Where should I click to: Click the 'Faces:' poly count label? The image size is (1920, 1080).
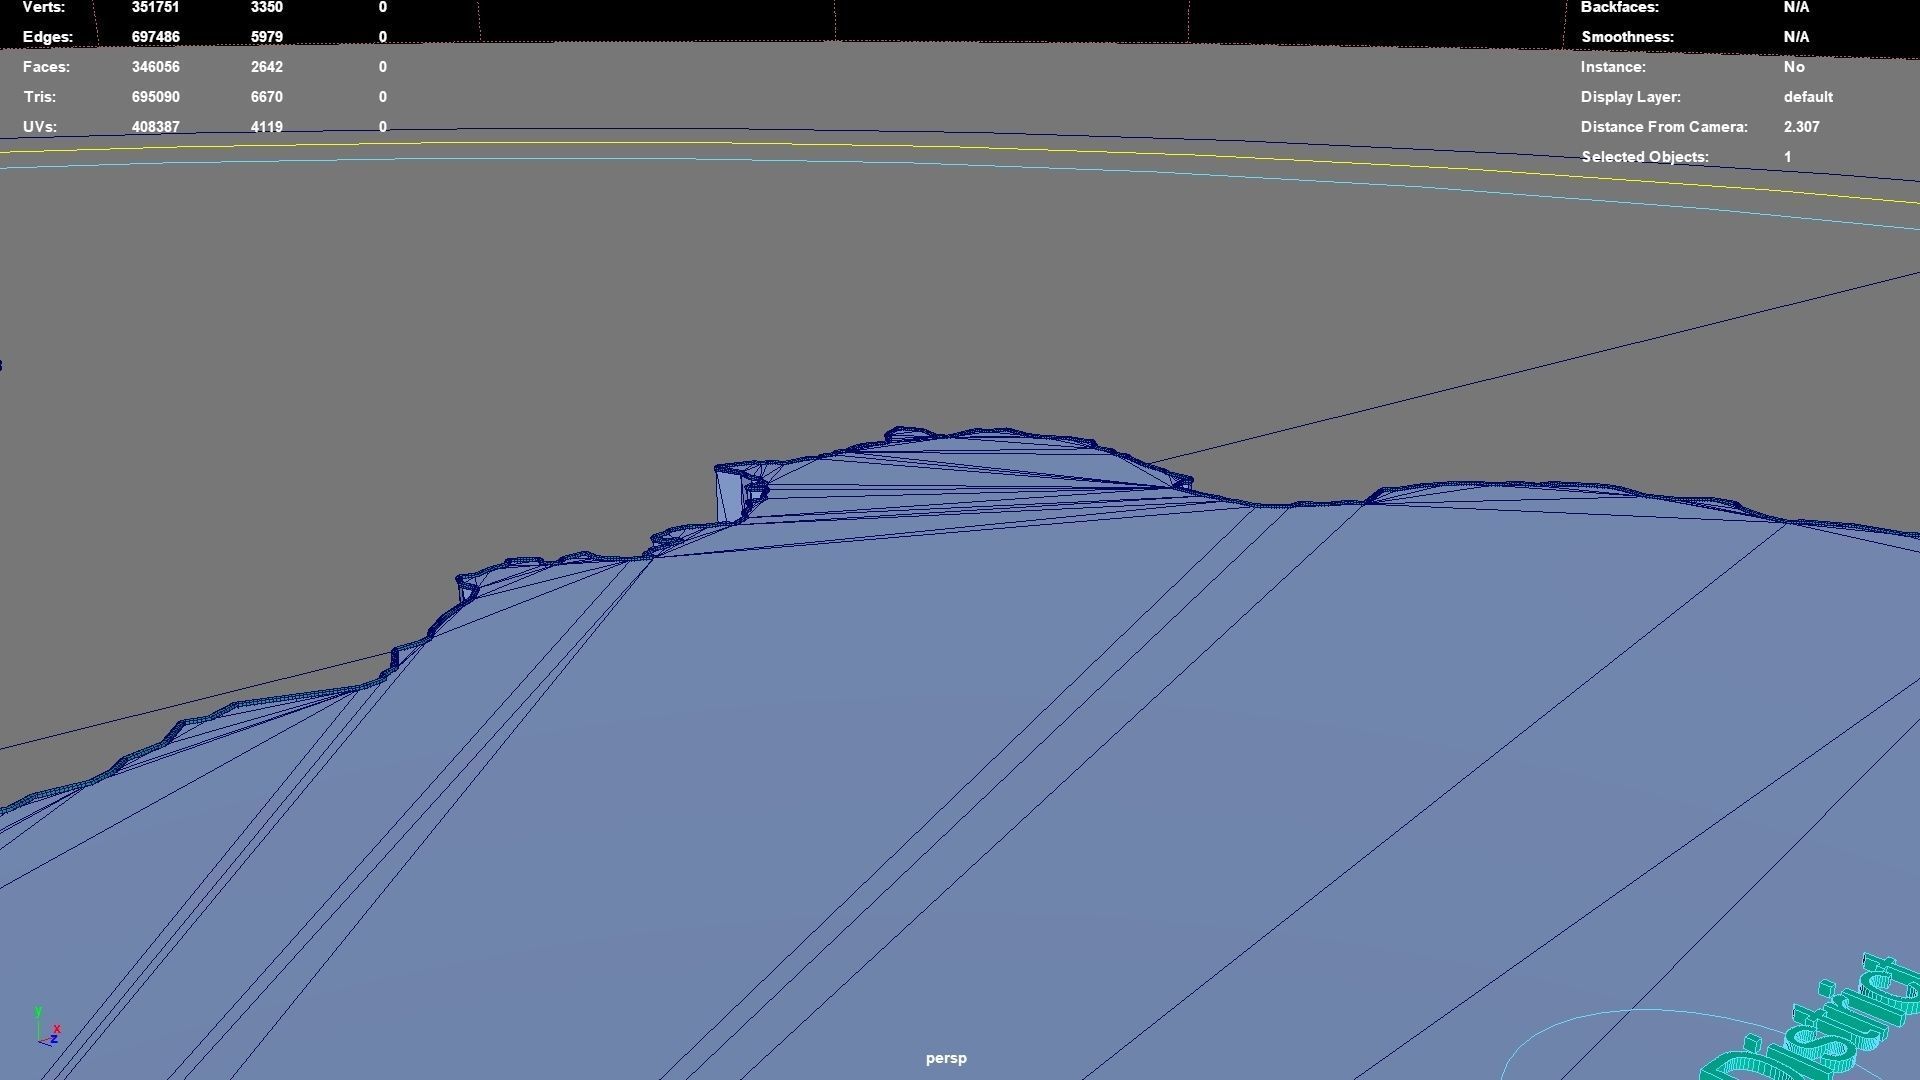(x=46, y=67)
